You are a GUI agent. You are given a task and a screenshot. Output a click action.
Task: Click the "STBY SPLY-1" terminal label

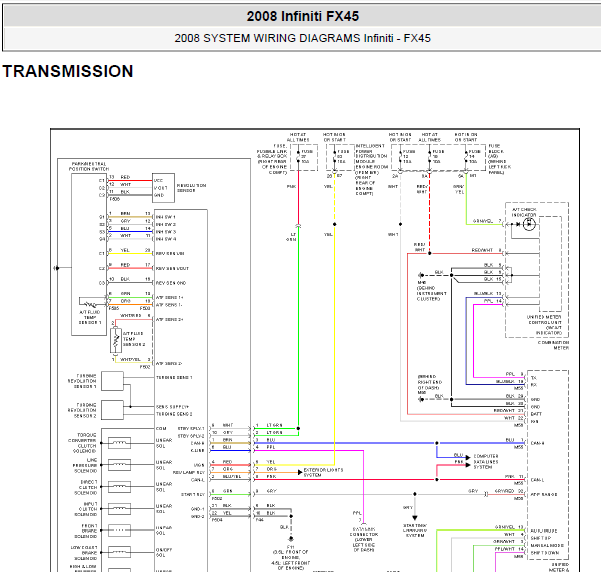point(191,428)
